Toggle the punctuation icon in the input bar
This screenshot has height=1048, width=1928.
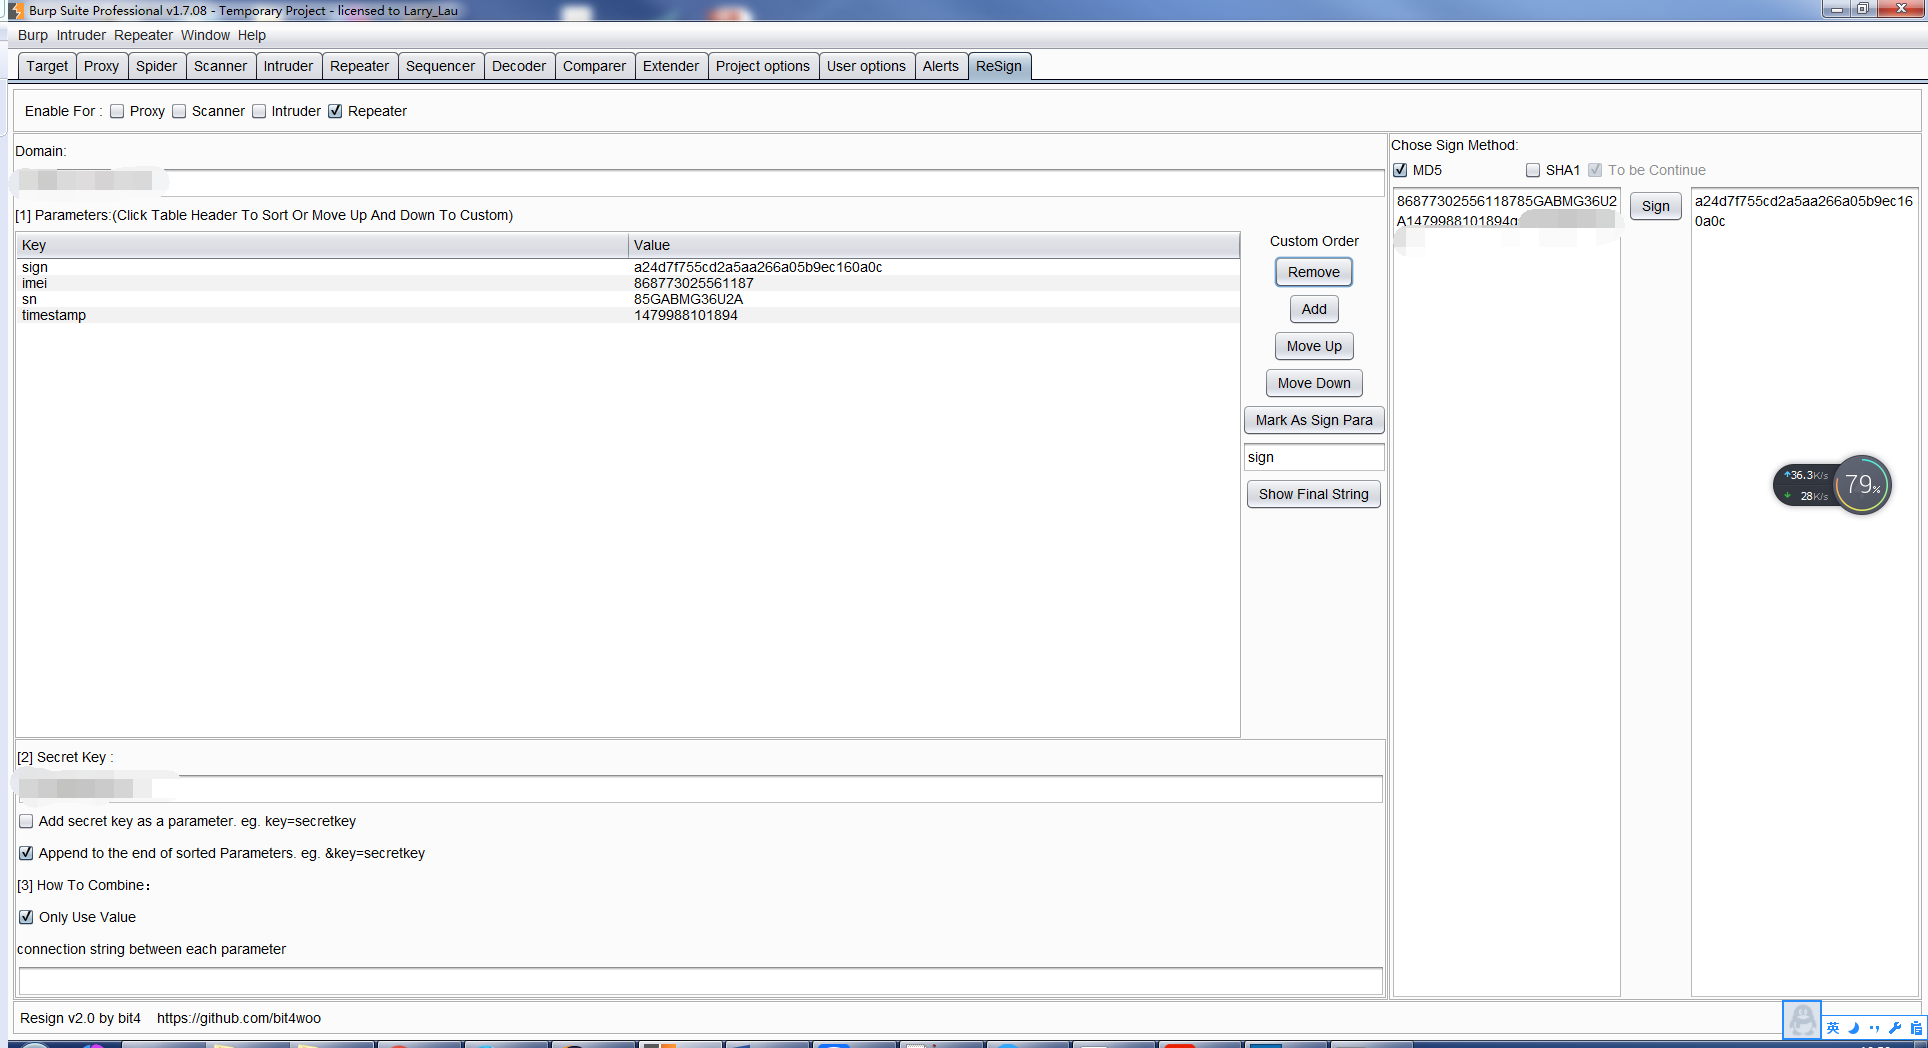[1874, 1028]
